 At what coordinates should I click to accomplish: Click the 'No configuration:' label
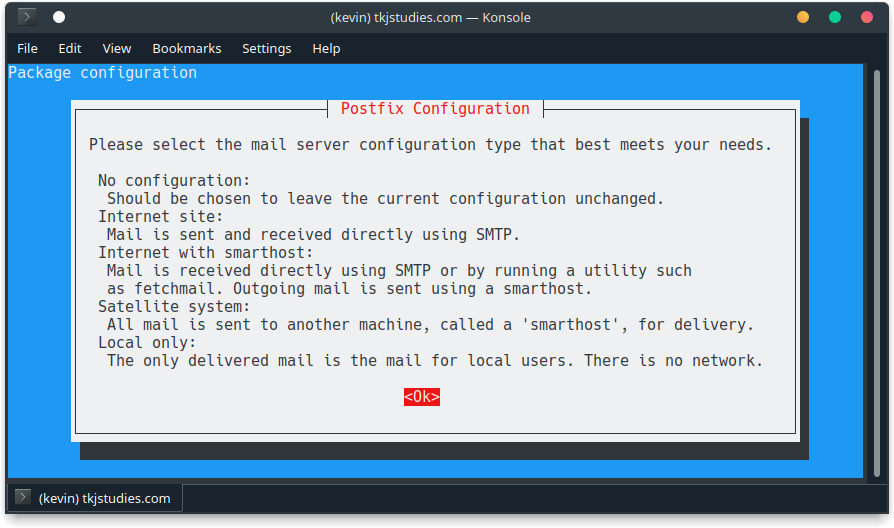[x=174, y=180]
